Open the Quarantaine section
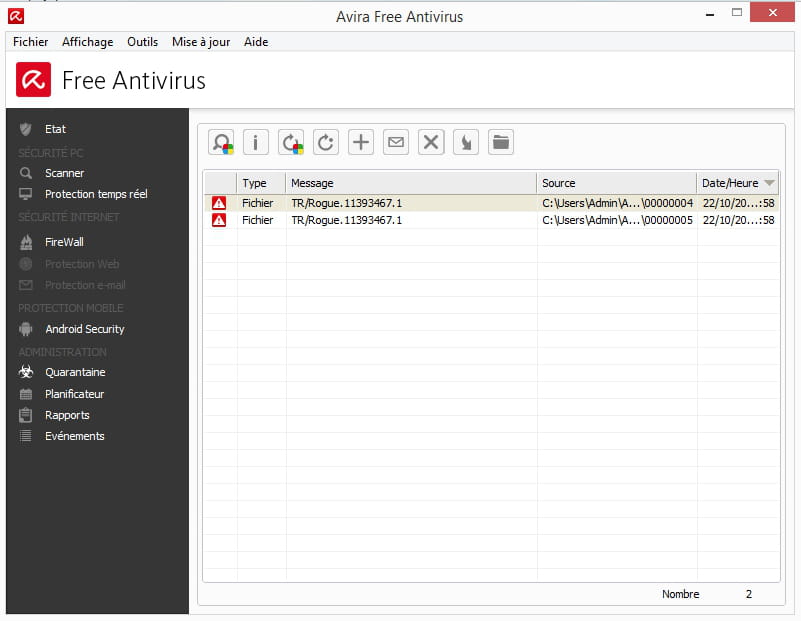Image resolution: width=801 pixels, height=621 pixels. (x=75, y=372)
